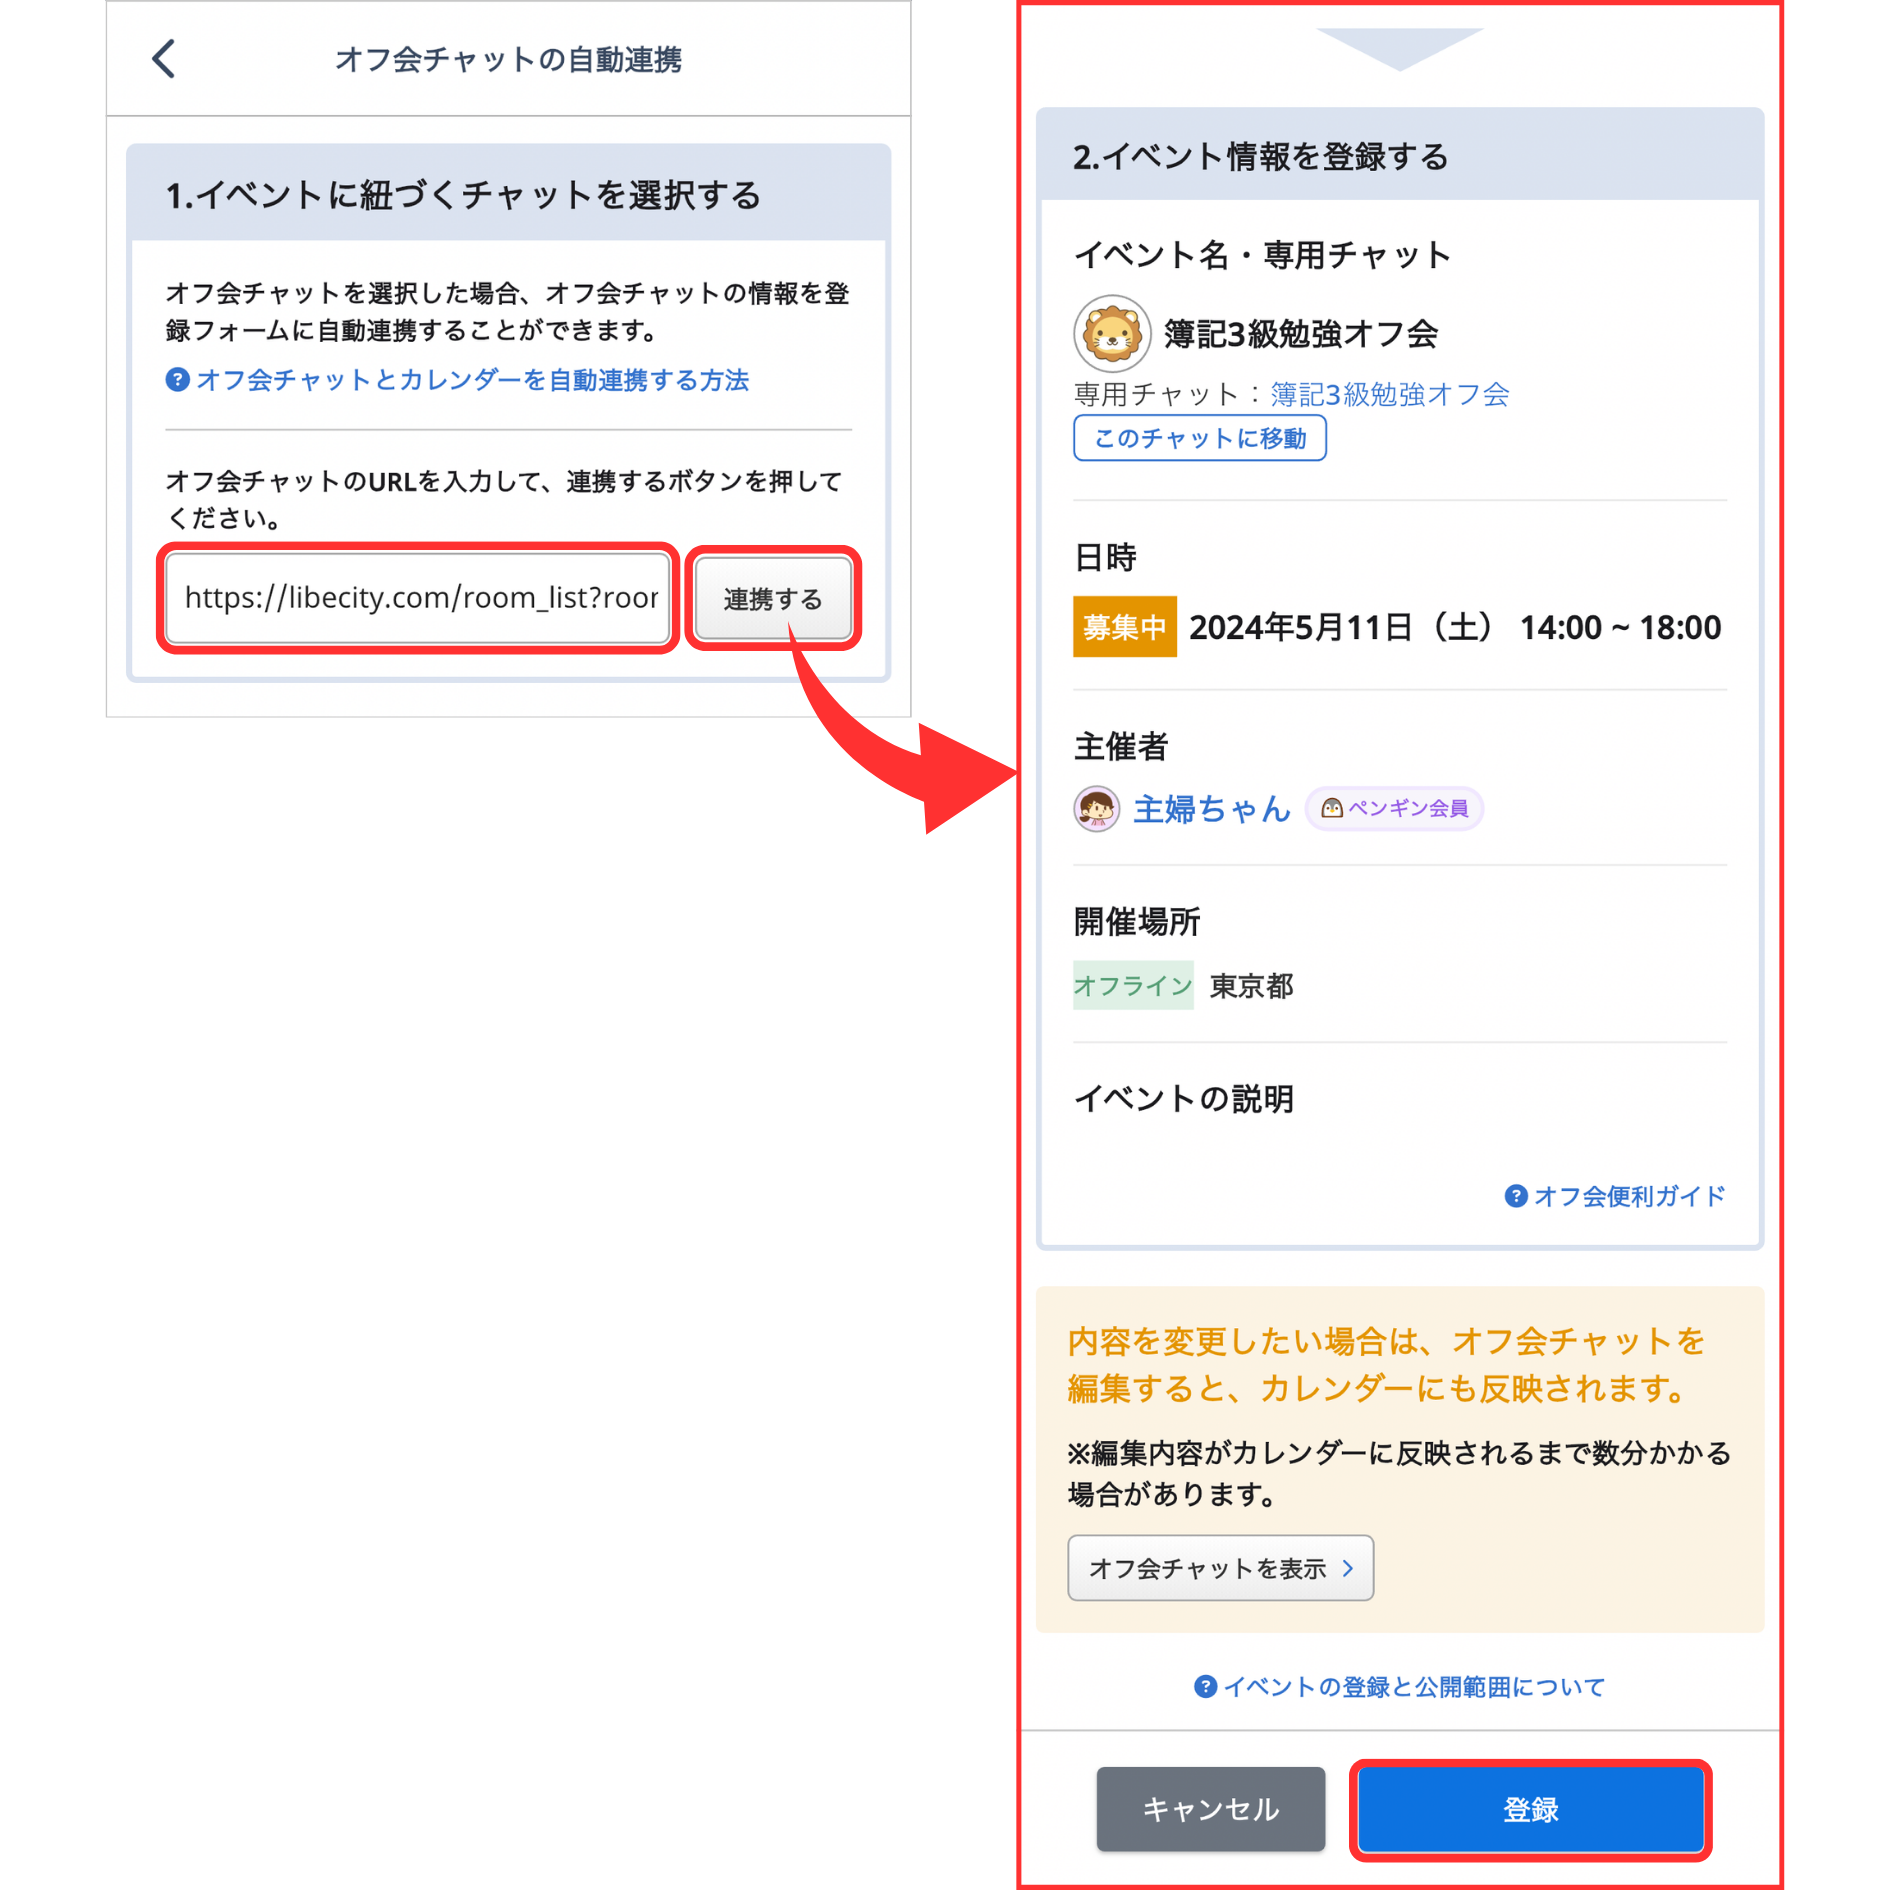Click the help icon next to オフ会便利ガイド
The width and height of the screenshot is (1890, 1890).
(x=1515, y=1196)
